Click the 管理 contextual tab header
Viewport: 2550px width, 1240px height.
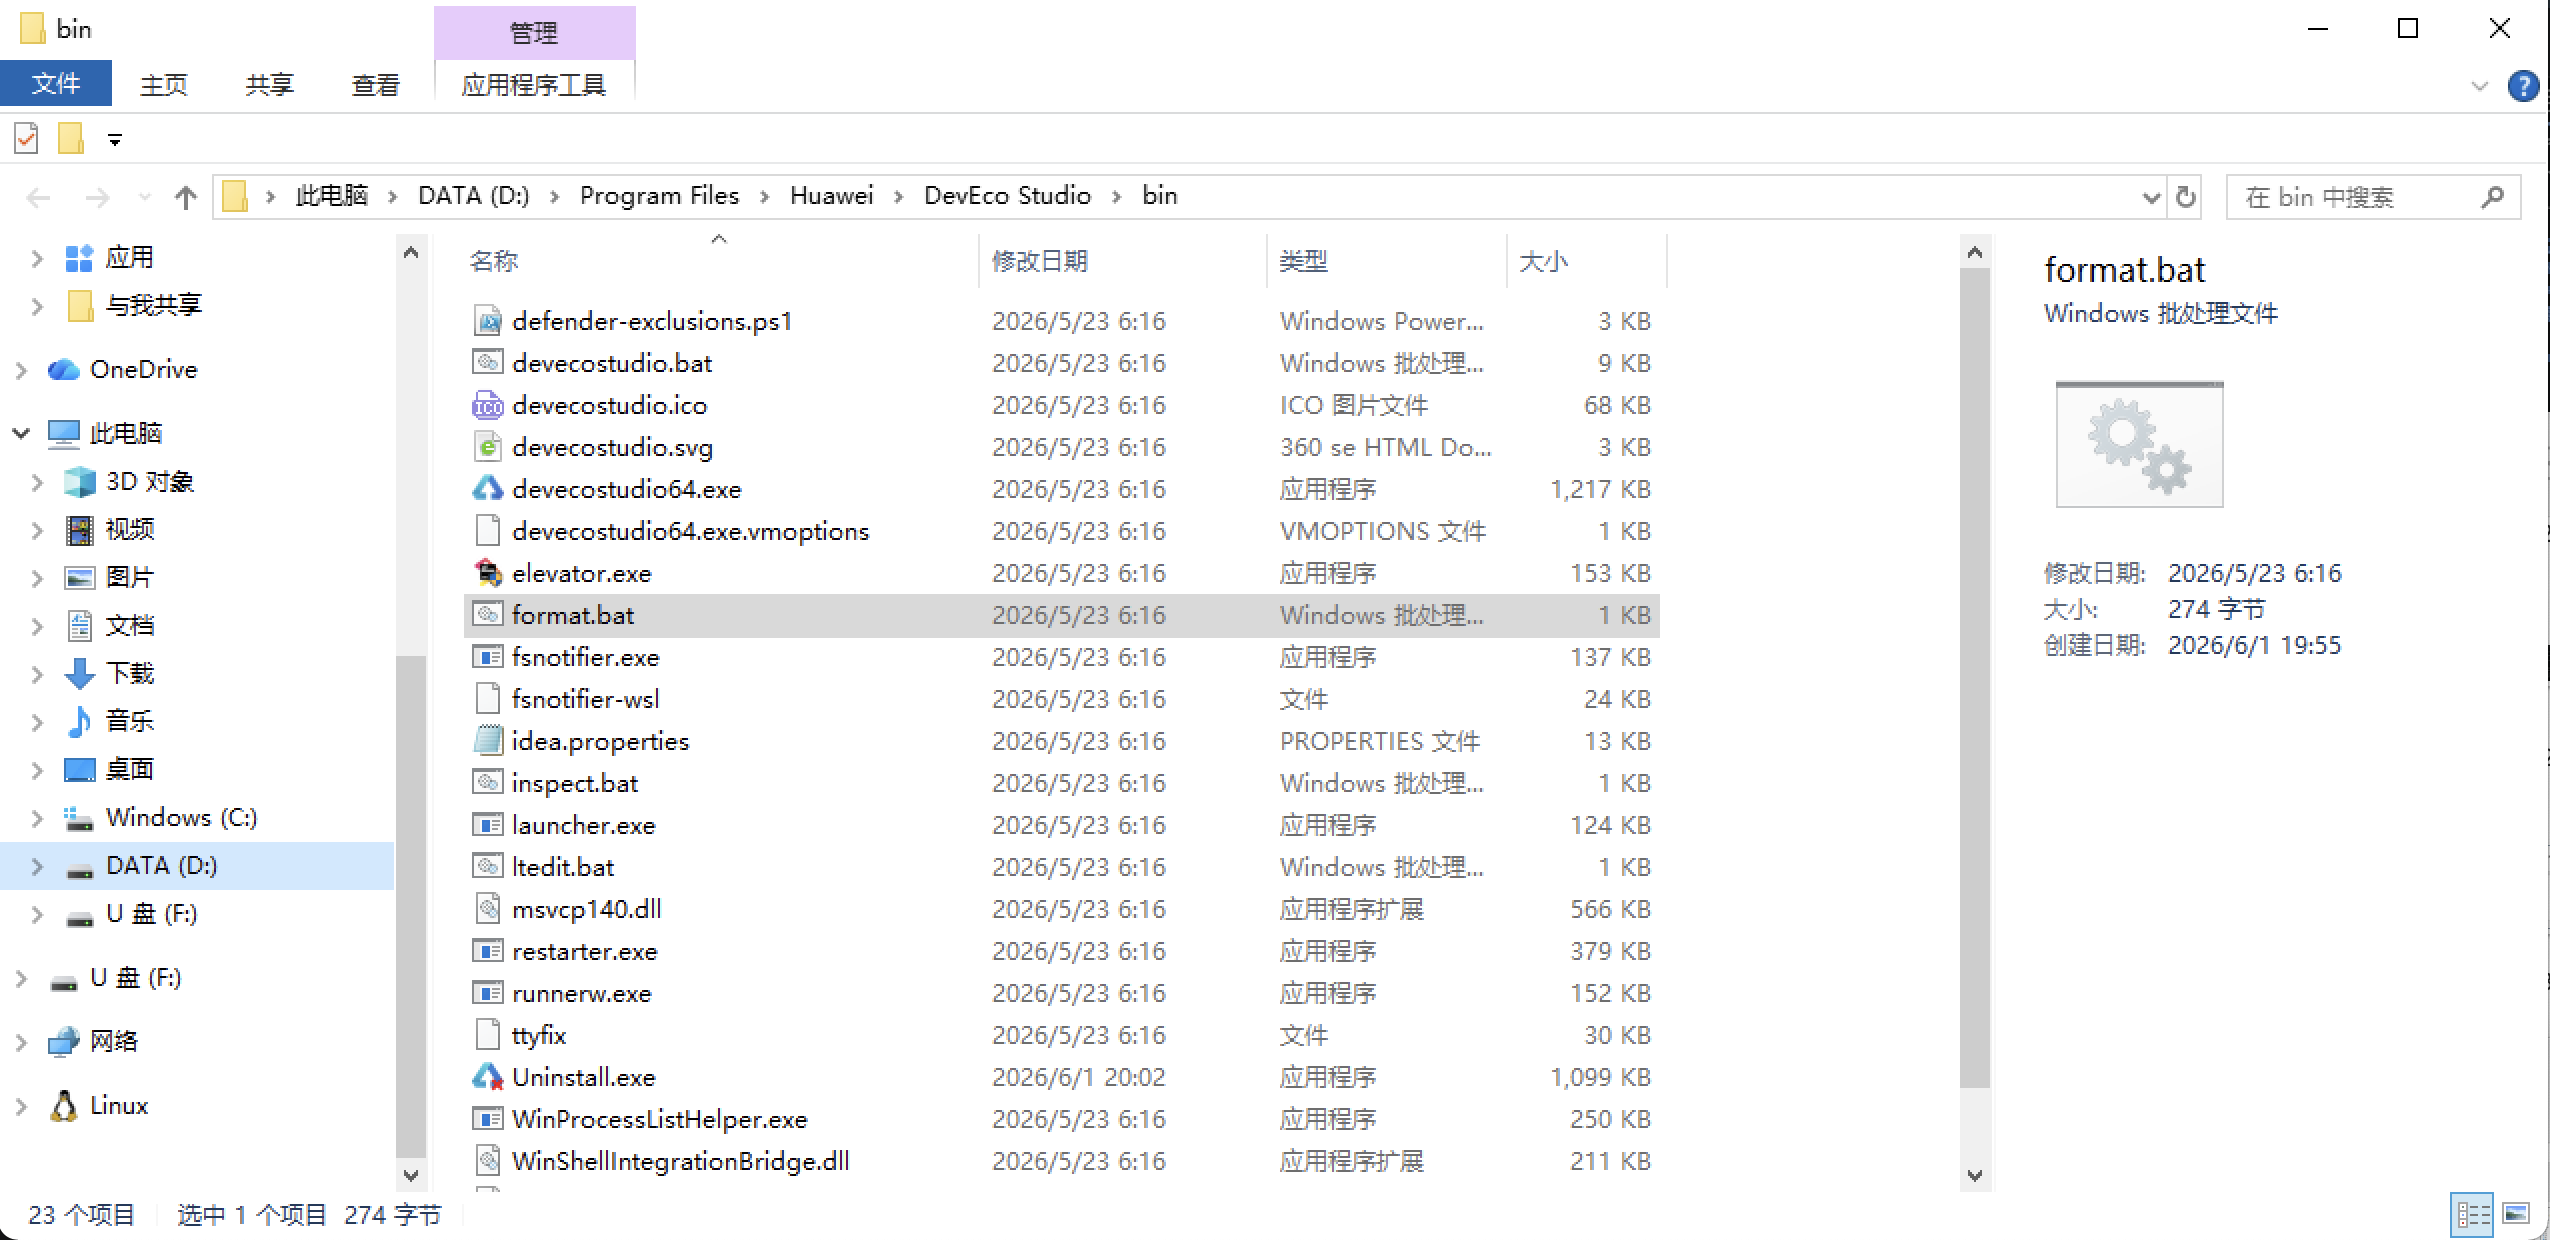point(534,32)
